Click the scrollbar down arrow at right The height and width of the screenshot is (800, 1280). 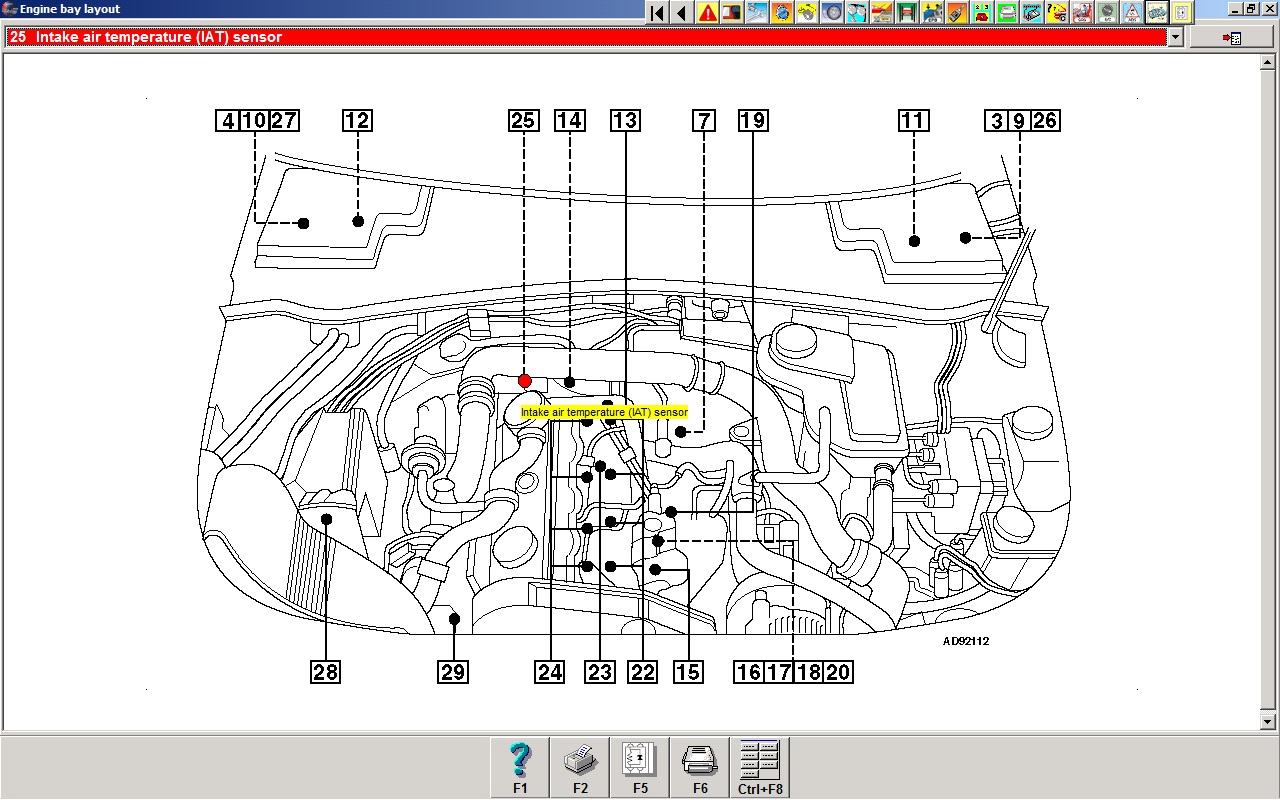[x=1269, y=721]
